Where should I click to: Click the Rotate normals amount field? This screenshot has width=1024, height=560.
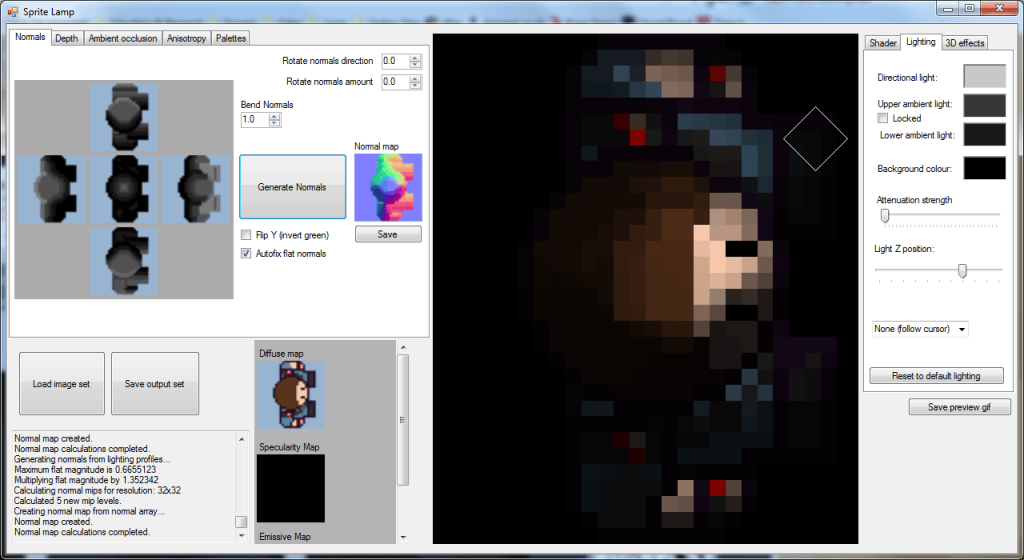coord(394,82)
